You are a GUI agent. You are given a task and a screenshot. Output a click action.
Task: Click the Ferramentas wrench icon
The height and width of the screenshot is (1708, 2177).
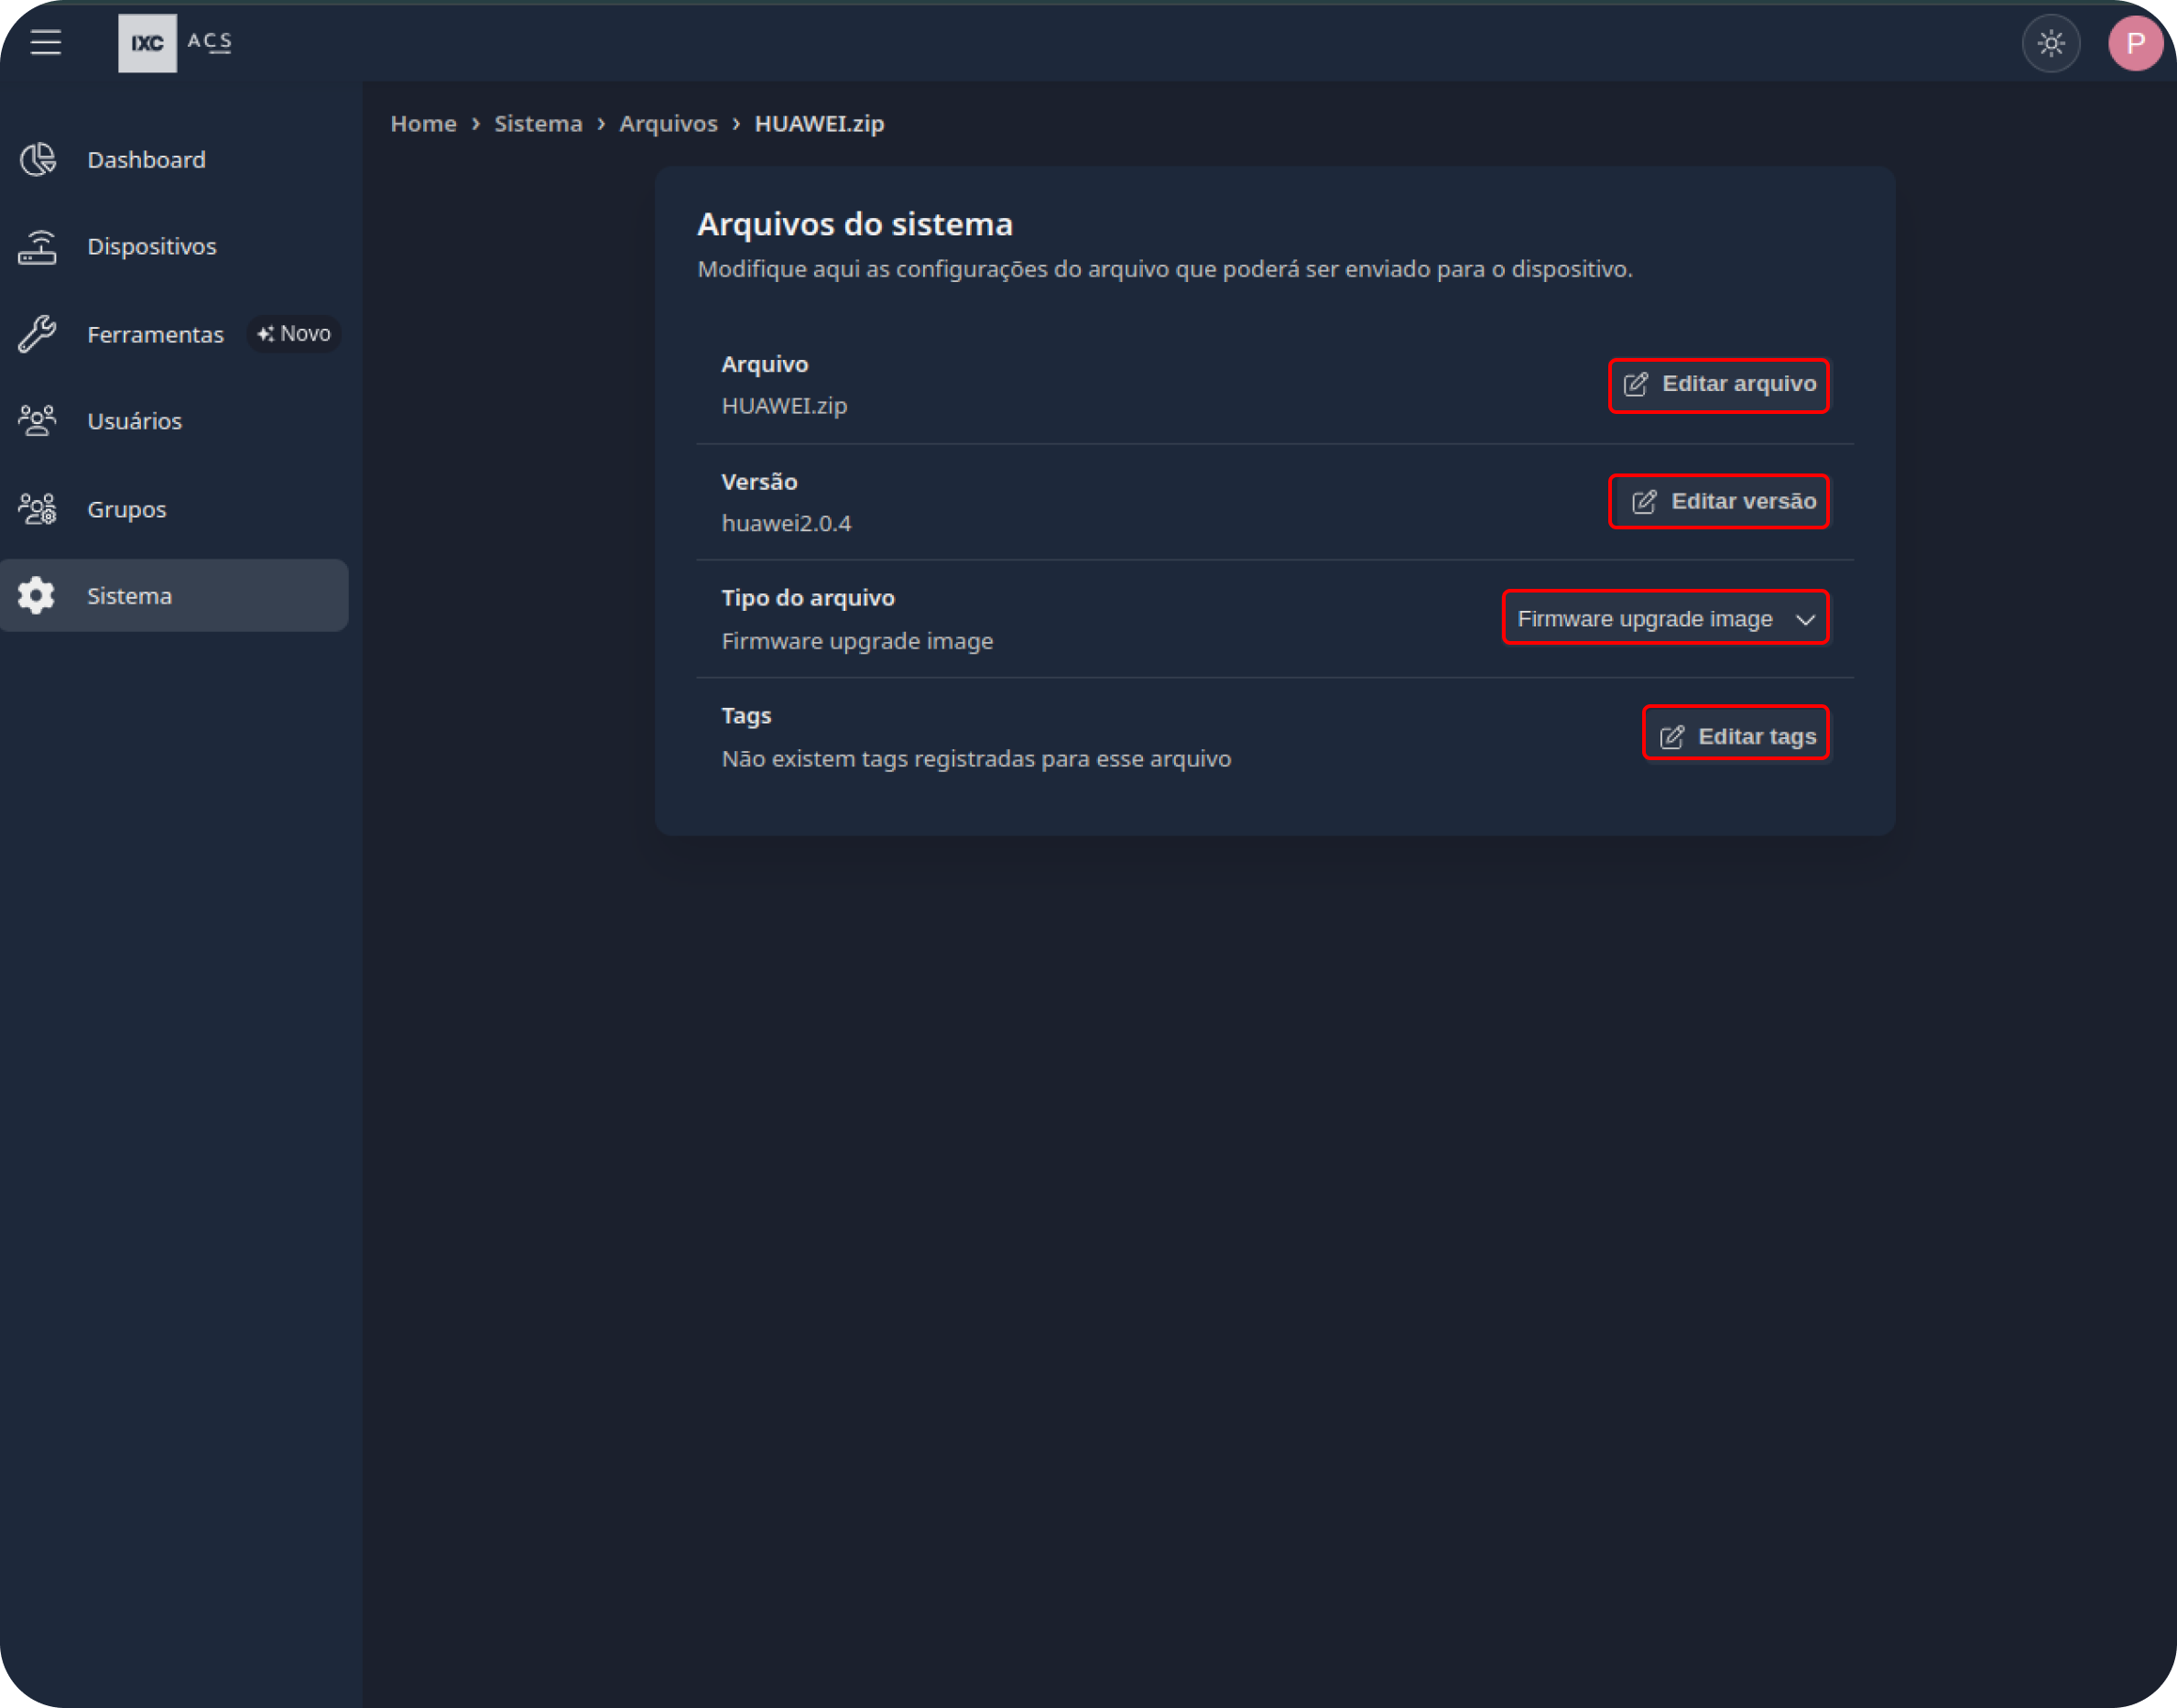tap(38, 334)
